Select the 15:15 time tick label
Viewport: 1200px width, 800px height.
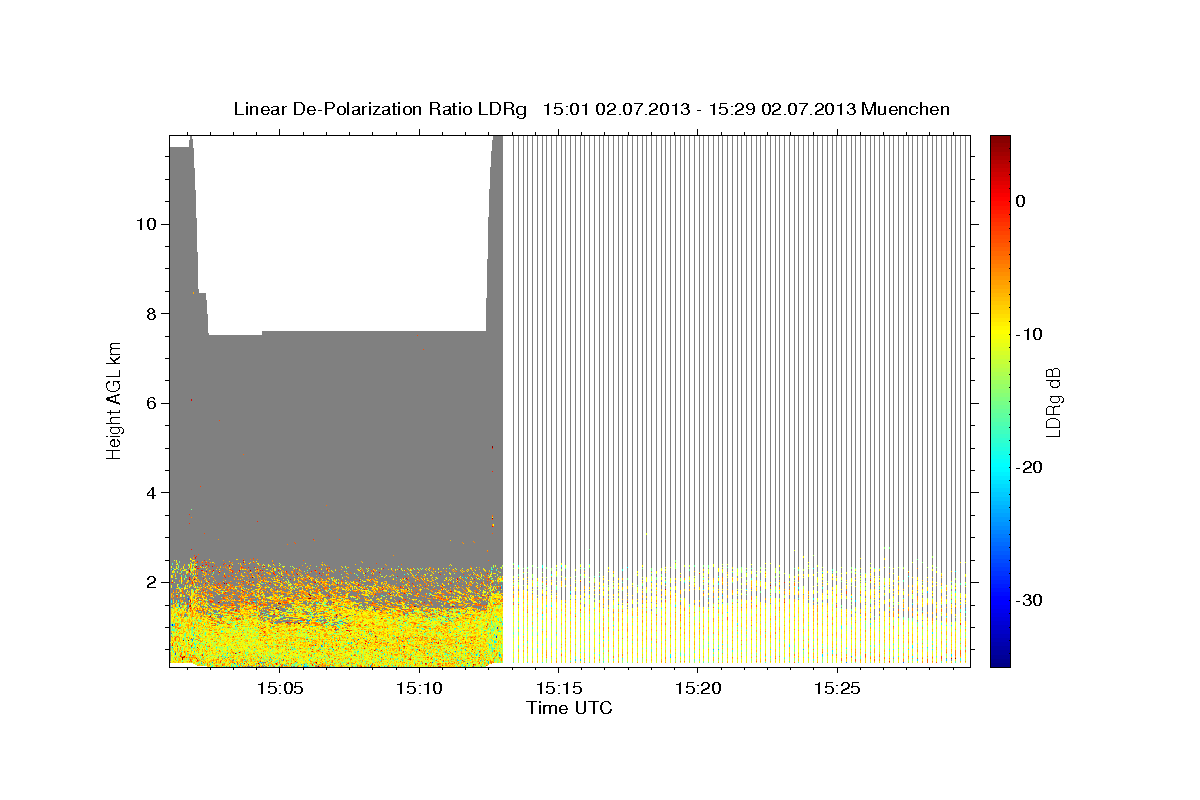[558, 689]
